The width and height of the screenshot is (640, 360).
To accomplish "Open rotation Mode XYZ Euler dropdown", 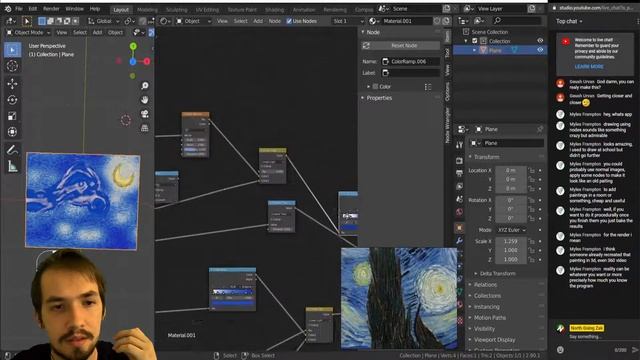I will tap(511, 230).
